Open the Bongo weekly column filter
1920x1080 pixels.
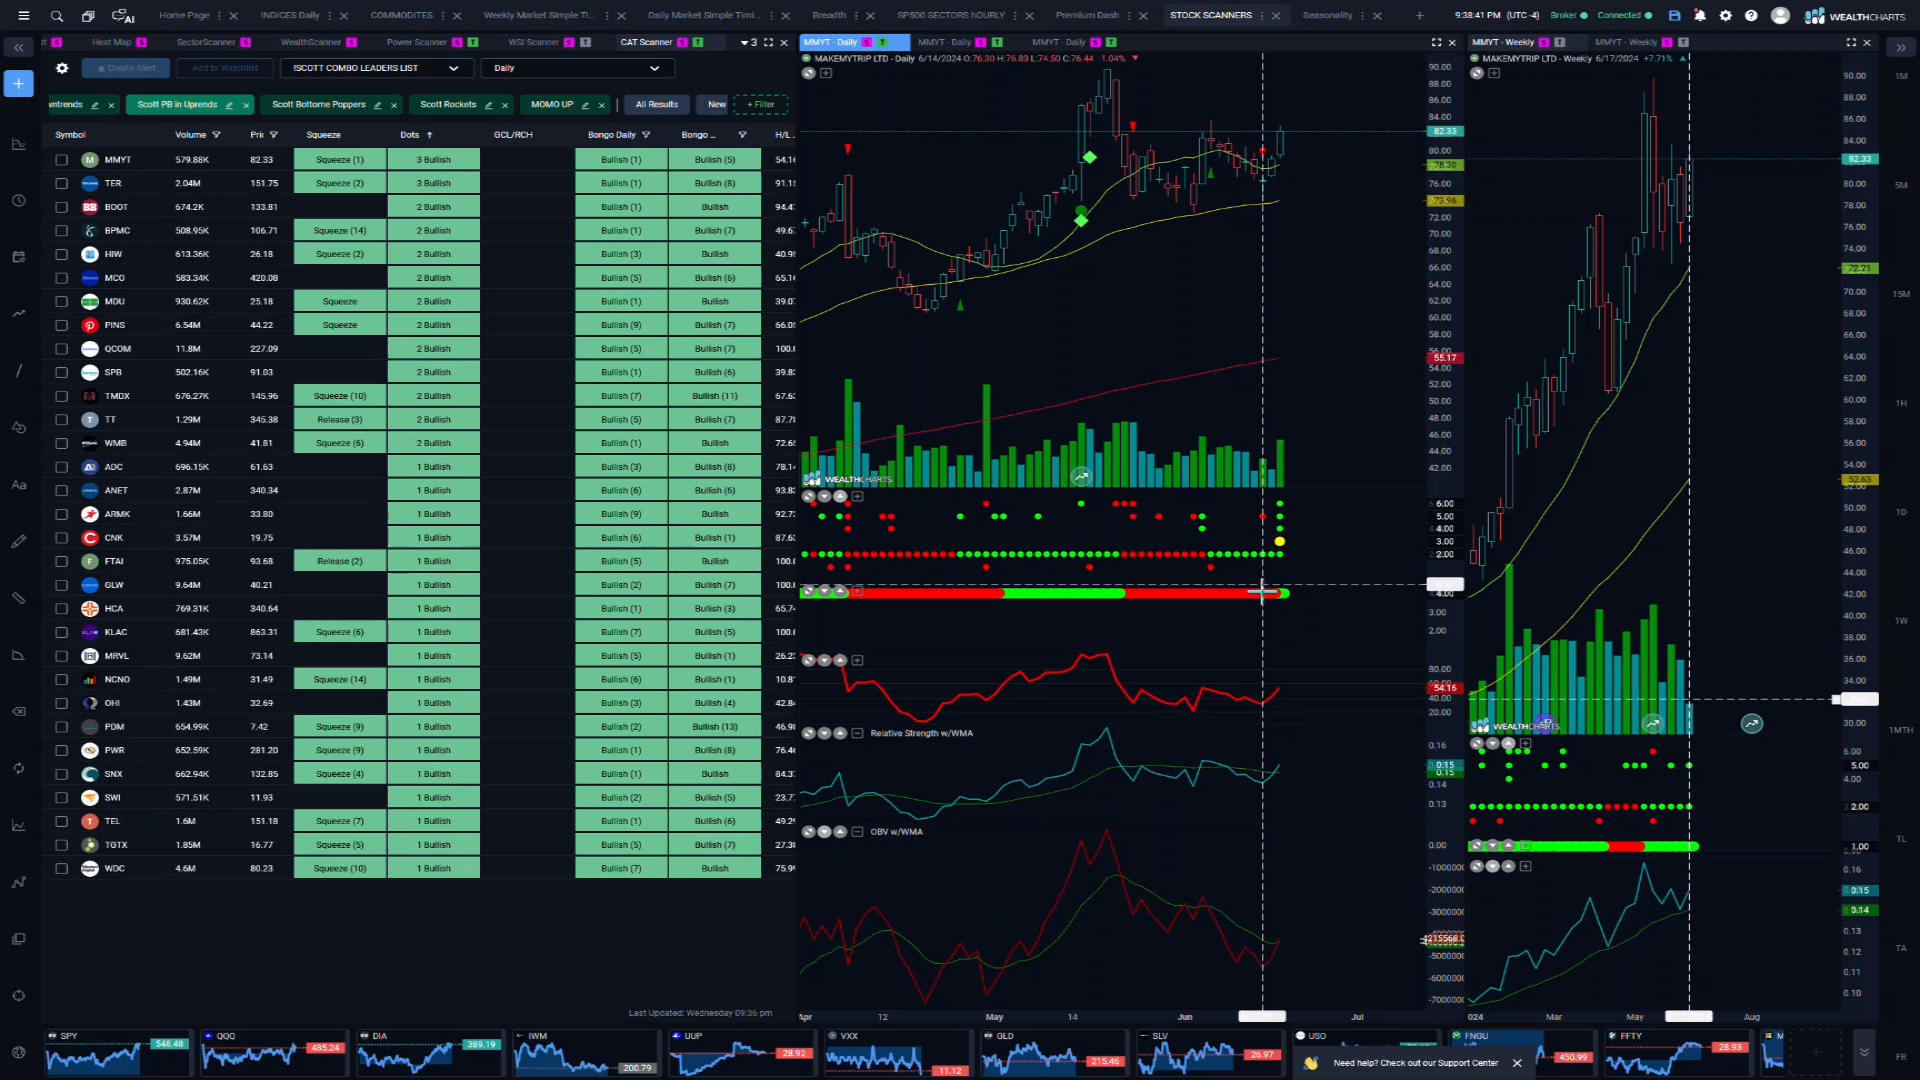click(x=742, y=135)
